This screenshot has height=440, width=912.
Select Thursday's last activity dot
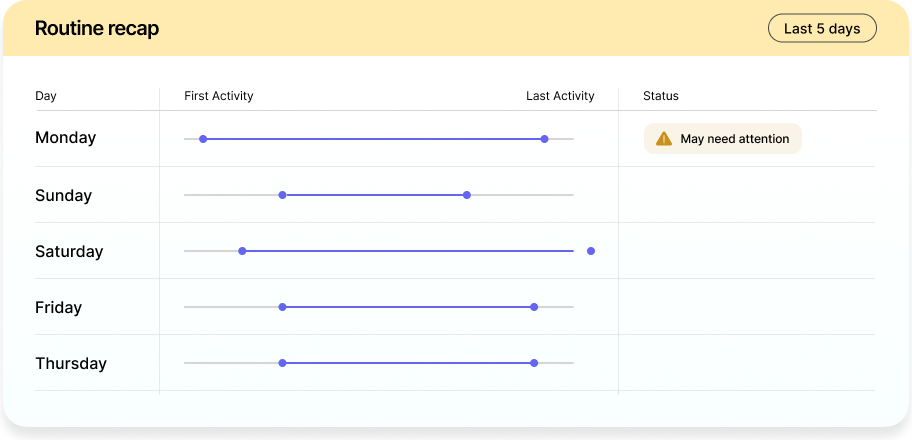point(534,363)
